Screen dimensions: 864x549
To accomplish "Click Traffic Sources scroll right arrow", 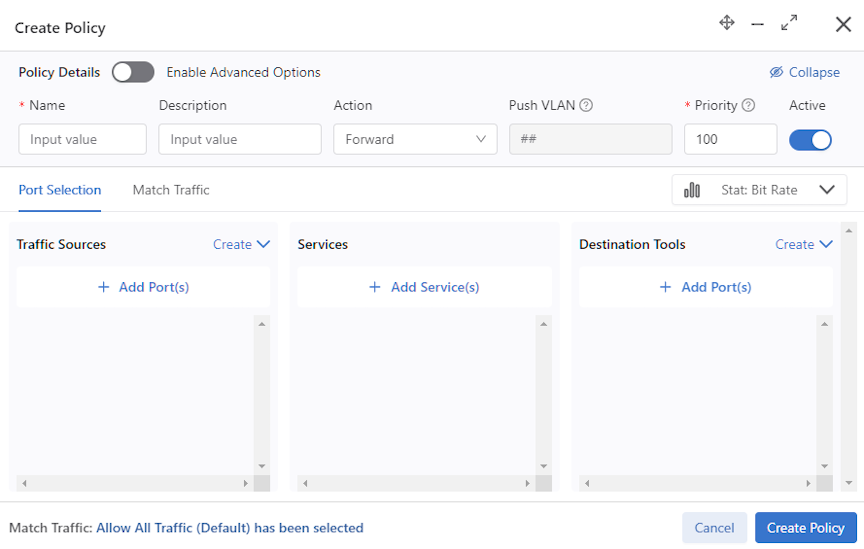I will [x=246, y=483].
